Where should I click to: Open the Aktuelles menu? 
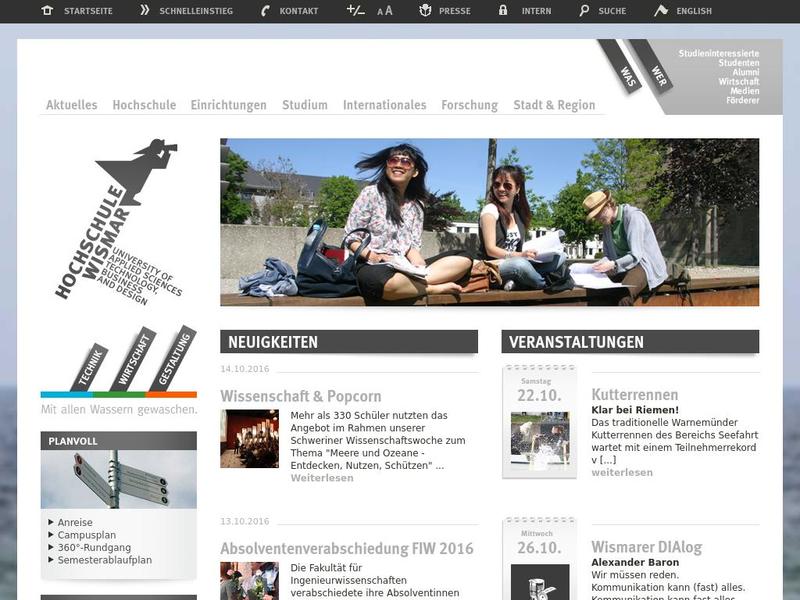pyautogui.click(x=71, y=105)
